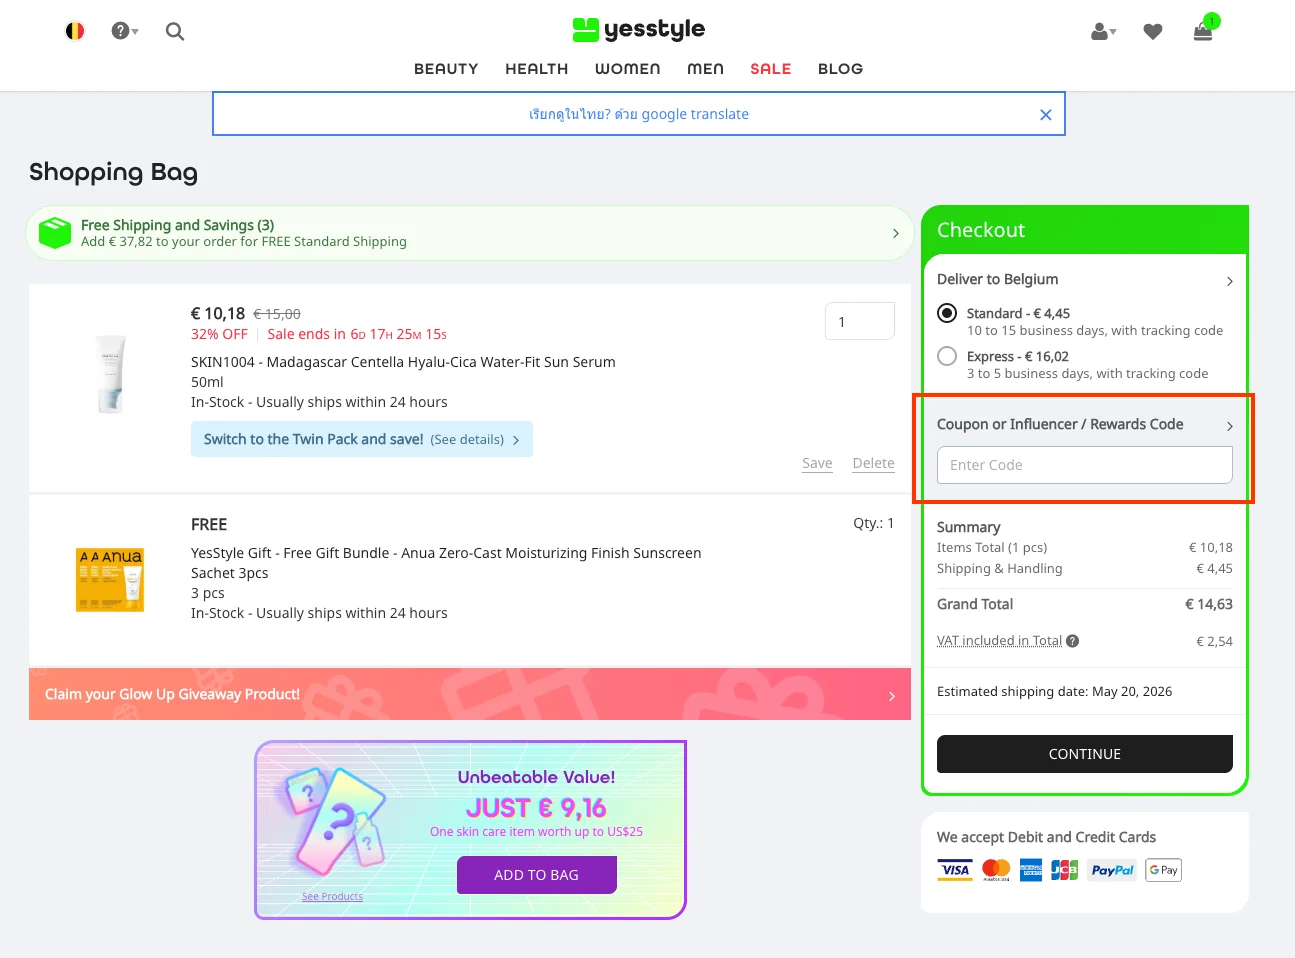Viewport: 1295px width, 958px height.
Task: Open YesStyle Gift Anua Sunscreen product link
Action: pos(446,563)
